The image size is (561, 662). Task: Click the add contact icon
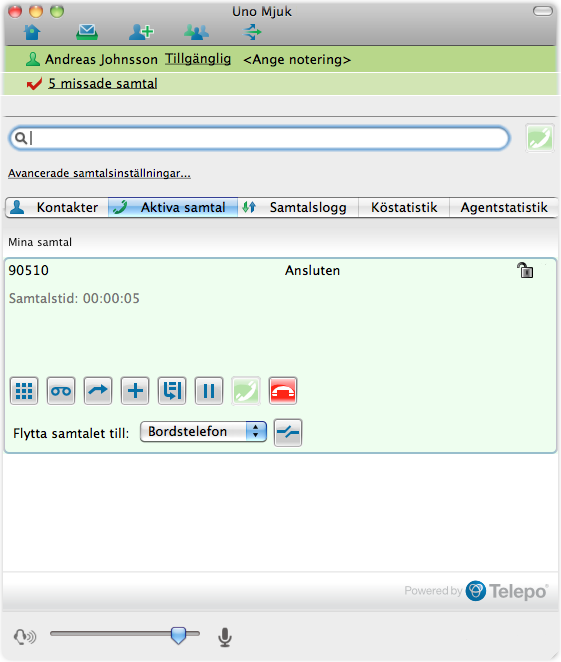141,32
